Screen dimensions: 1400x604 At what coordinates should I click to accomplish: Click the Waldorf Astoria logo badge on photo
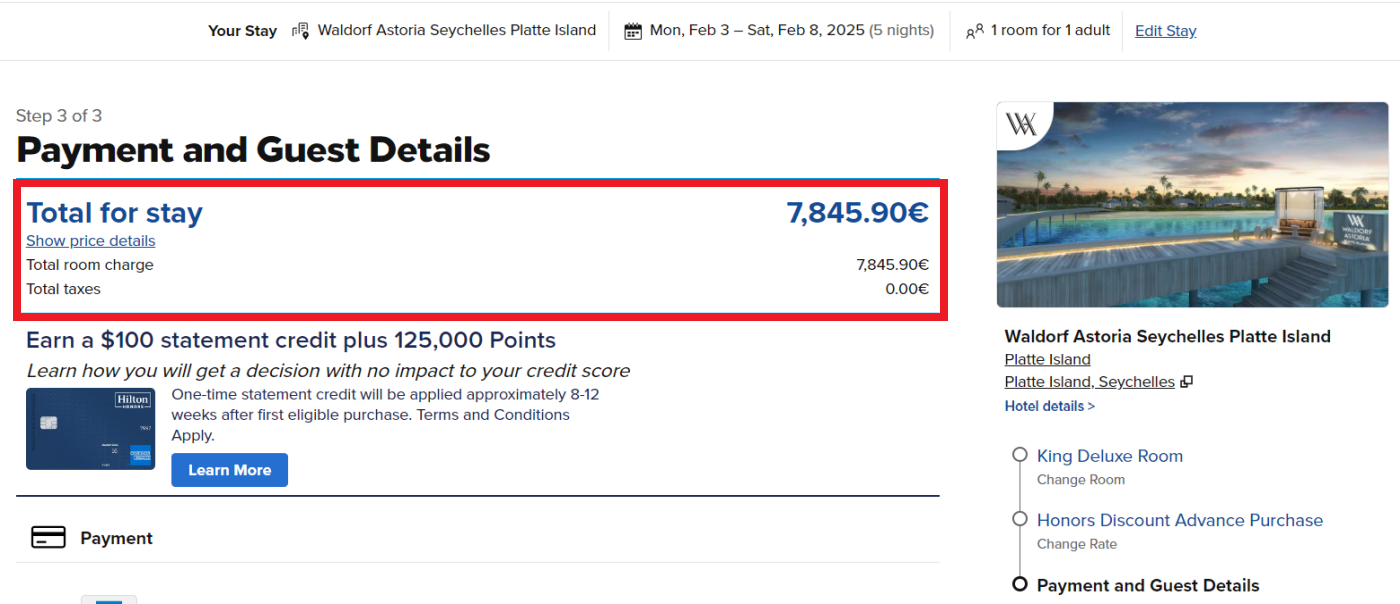[1021, 125]
